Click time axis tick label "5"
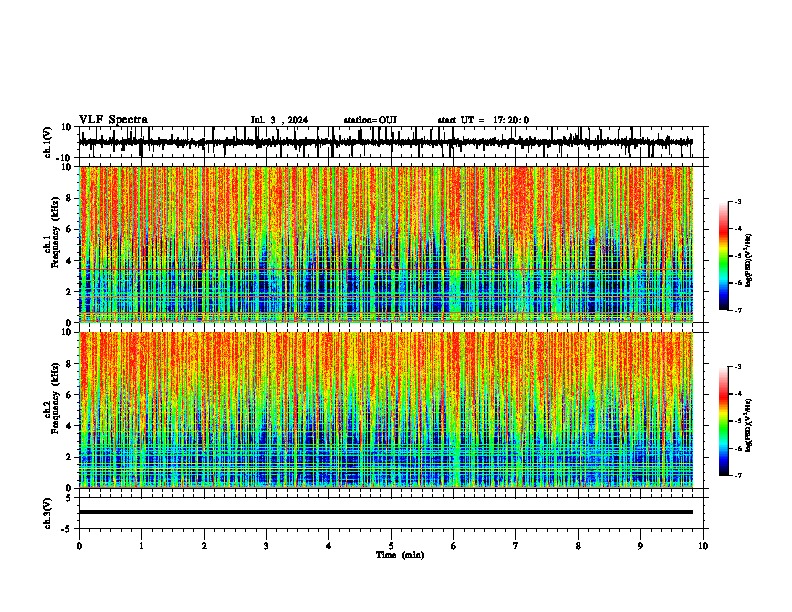This screenshot has width=792, height=612. [x=391, y=546]
